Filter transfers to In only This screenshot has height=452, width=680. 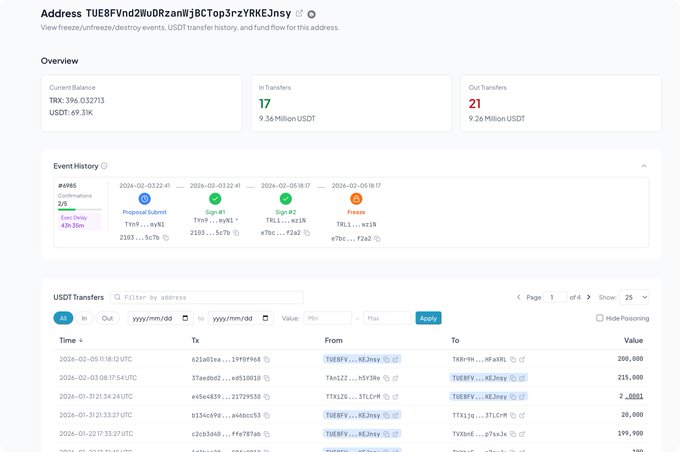84,318
